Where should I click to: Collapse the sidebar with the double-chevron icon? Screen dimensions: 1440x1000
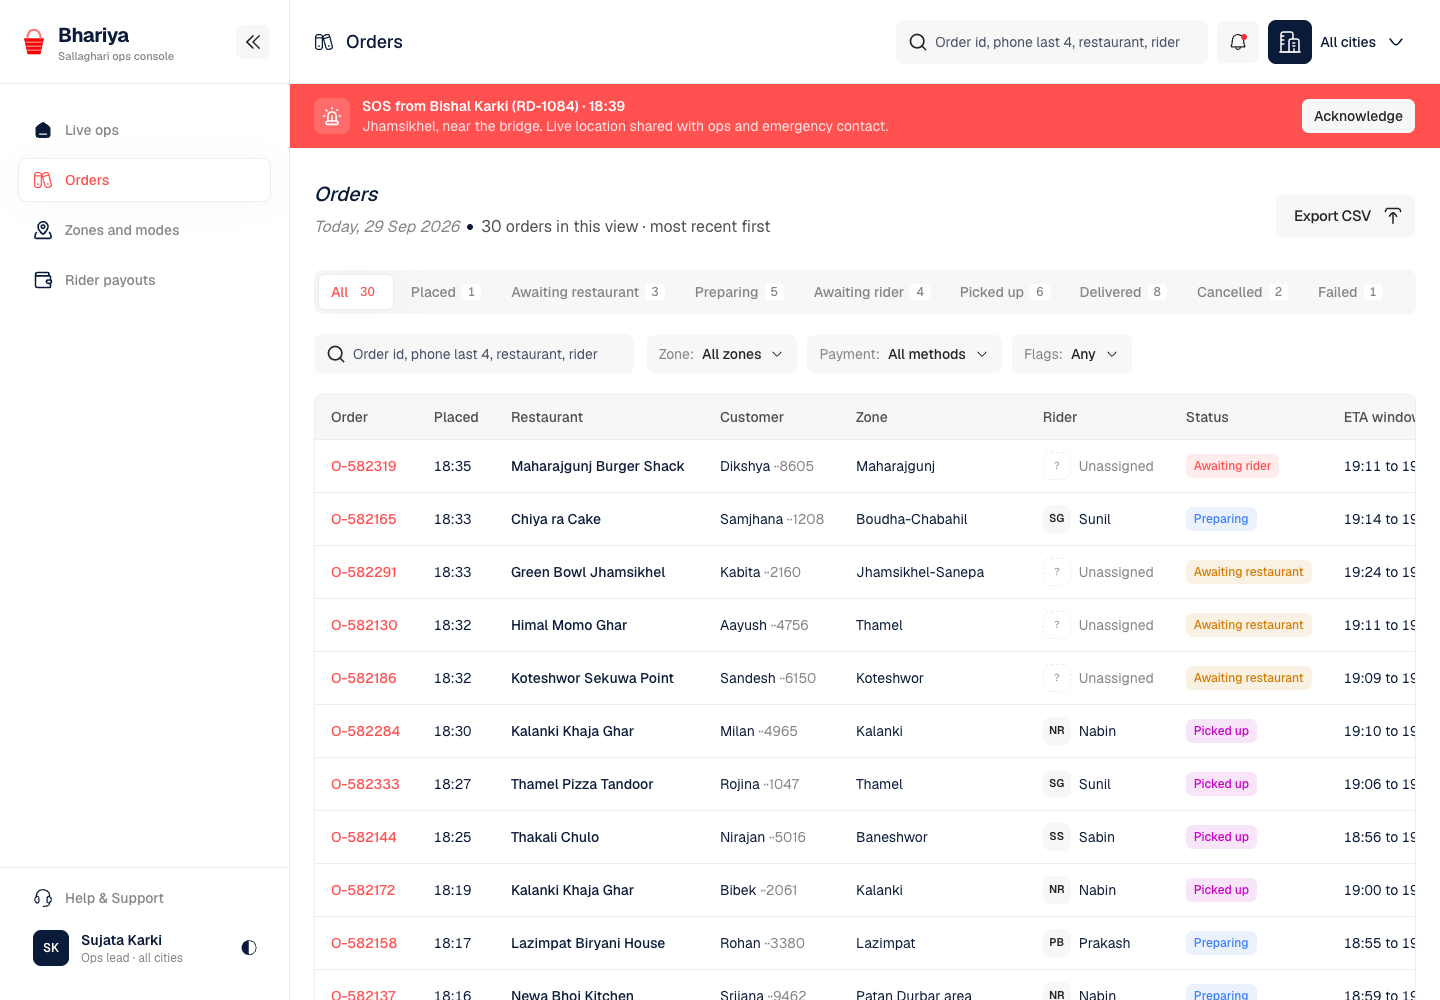pyautogui.click(x=253, y=42)
